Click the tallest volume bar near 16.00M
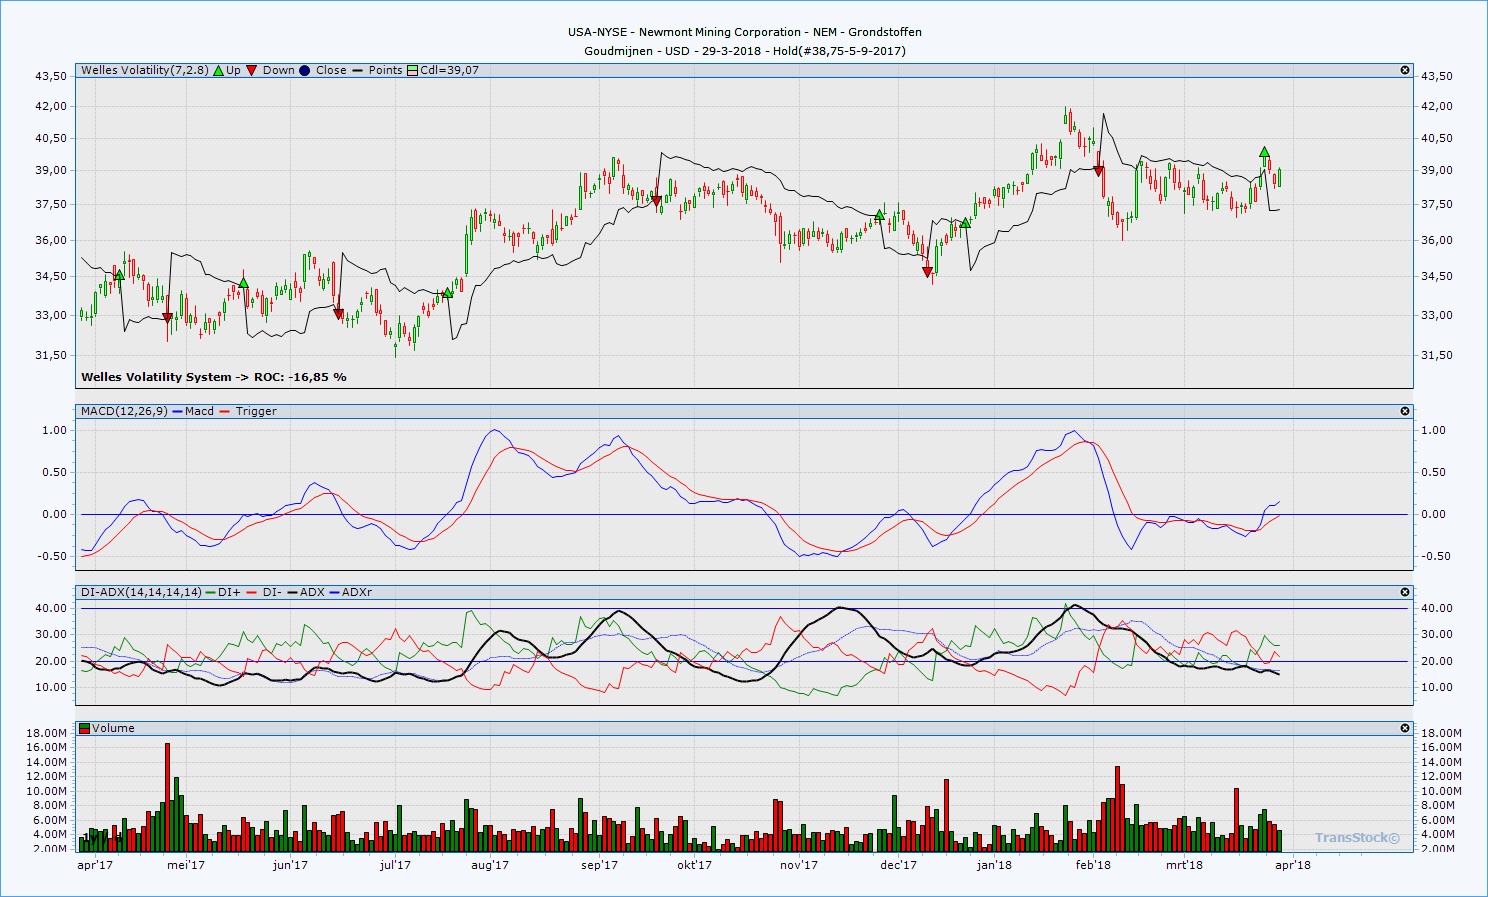 pos(167,796)
